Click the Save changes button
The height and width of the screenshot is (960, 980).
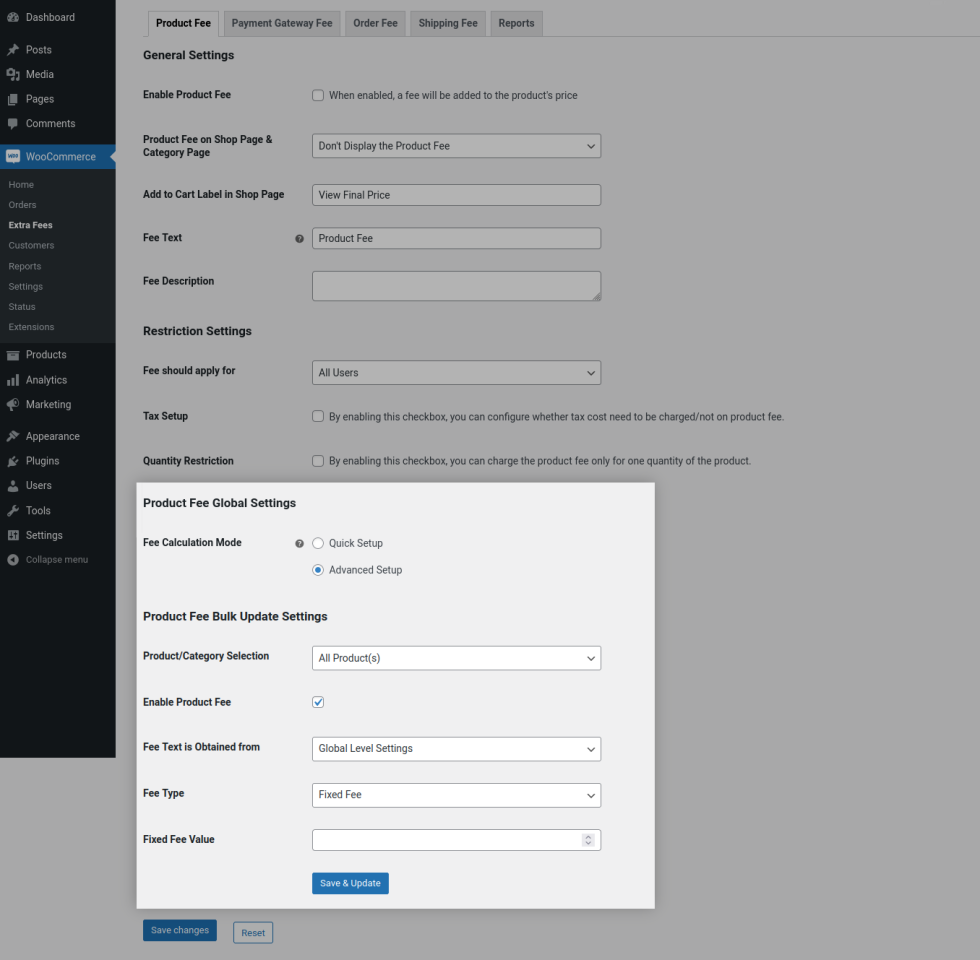click(x=180, y=930)
